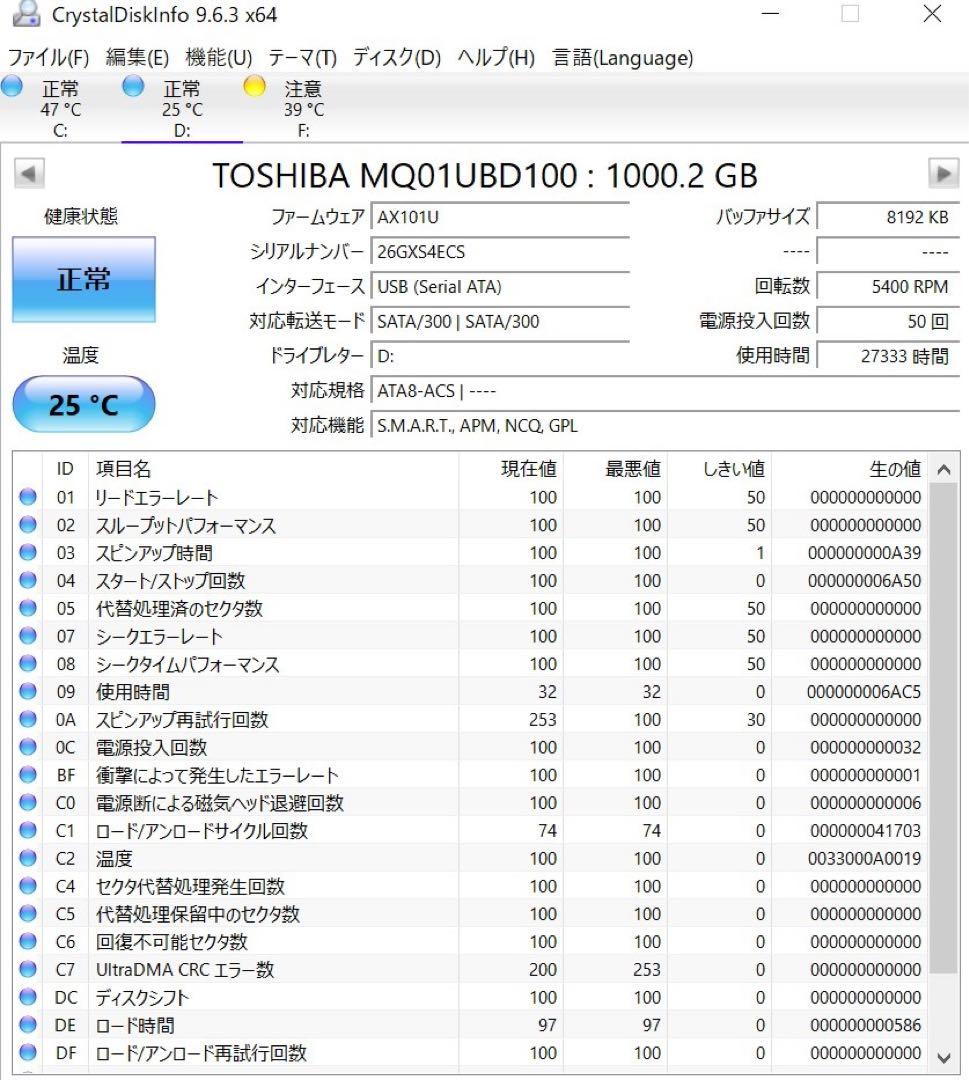Click the 25 °C temperature button
Screen dimensions: 969x1080
pos(84,404)
